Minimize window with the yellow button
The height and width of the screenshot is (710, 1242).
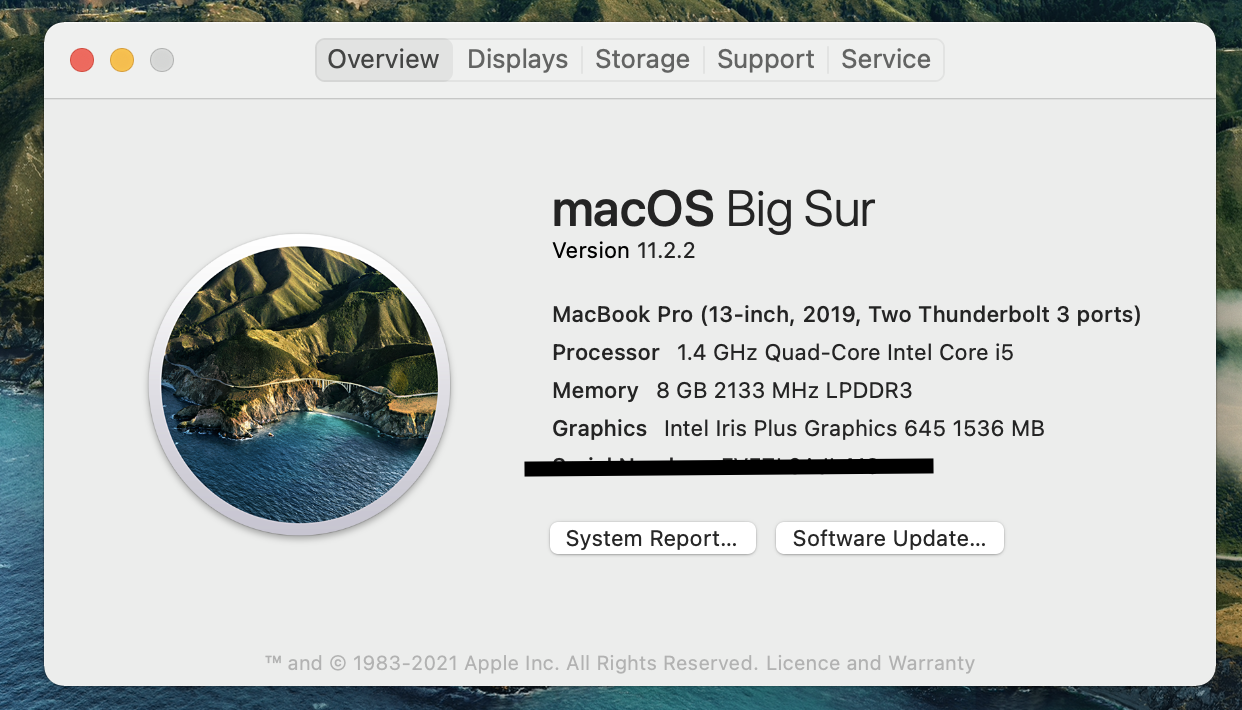[122, 60]
